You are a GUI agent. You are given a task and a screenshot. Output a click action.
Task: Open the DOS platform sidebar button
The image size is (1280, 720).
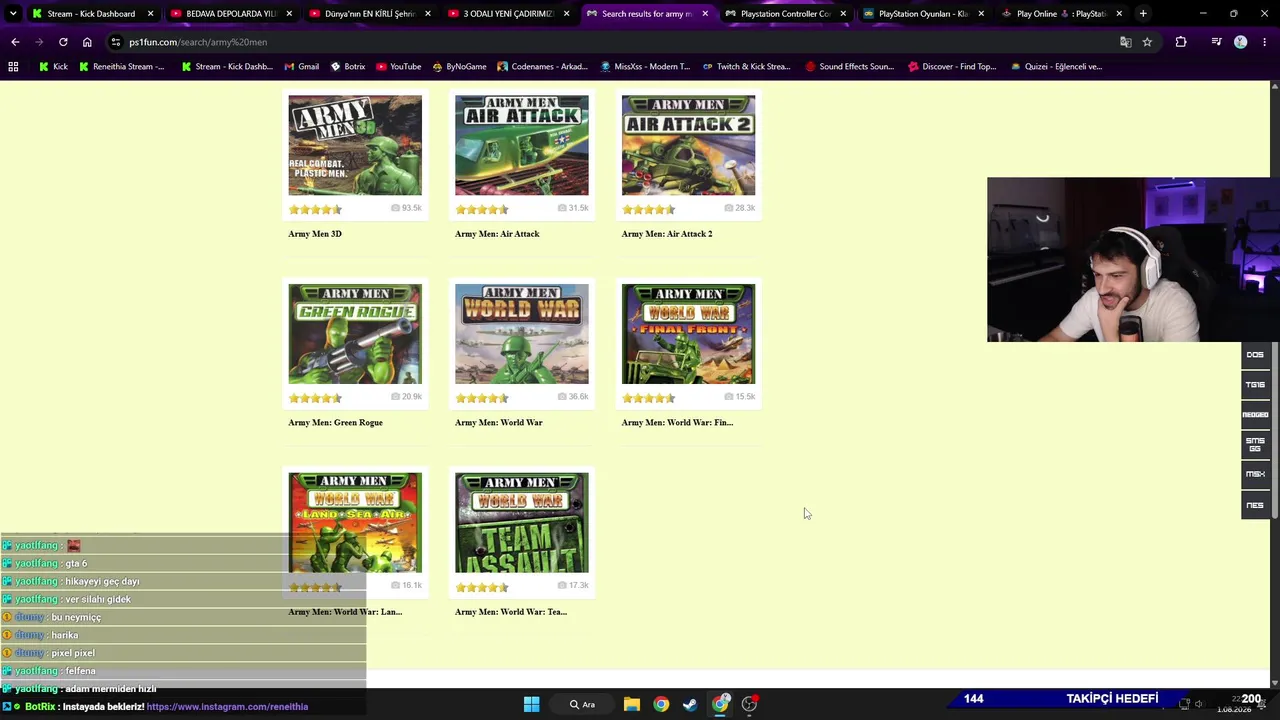click(x=1255, y=355)
